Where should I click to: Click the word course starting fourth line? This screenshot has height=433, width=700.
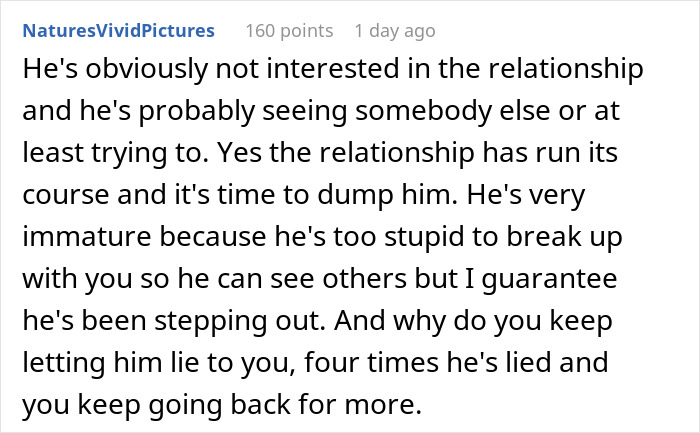[66, 196]
